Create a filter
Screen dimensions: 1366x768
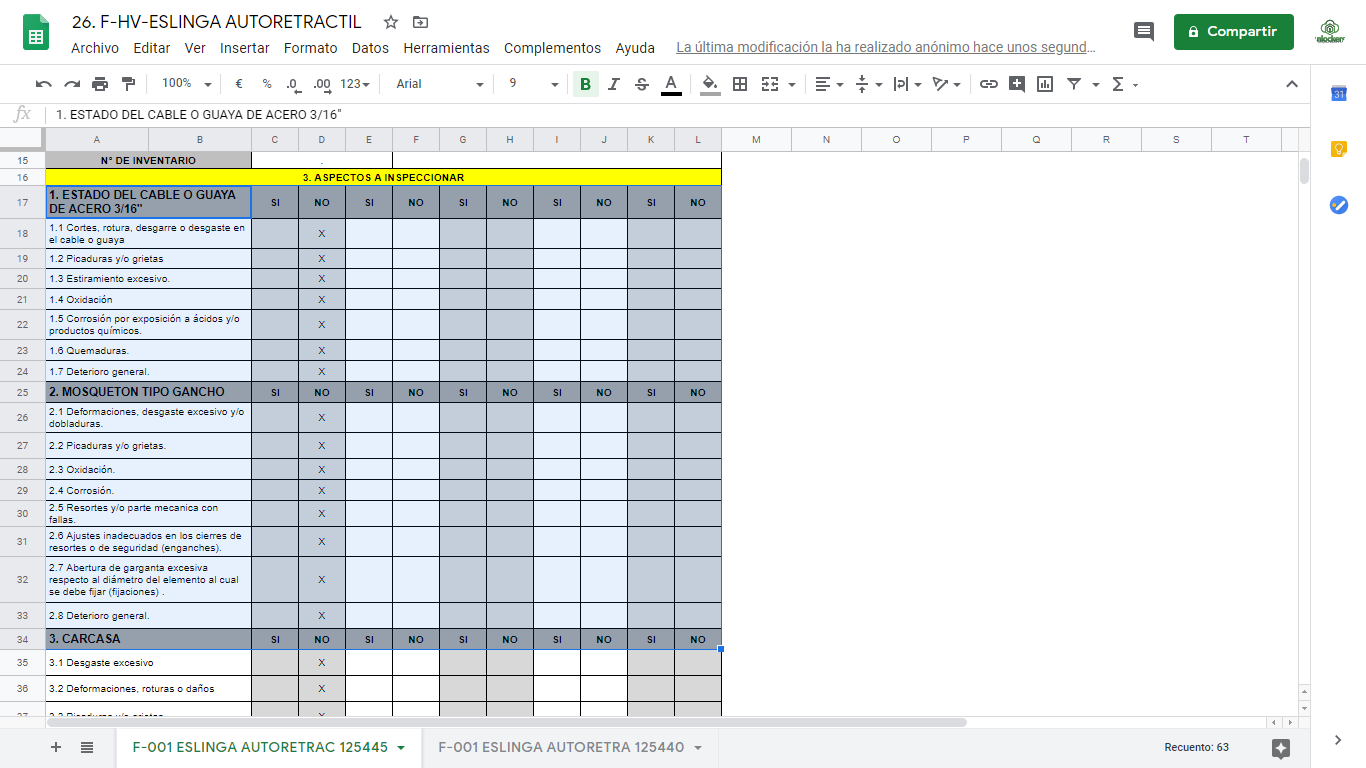1074,84
